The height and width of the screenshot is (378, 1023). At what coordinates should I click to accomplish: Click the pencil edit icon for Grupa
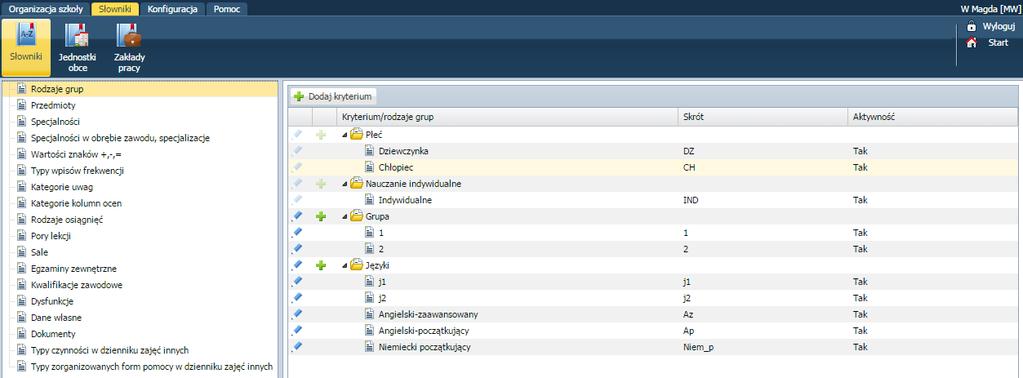298,215
